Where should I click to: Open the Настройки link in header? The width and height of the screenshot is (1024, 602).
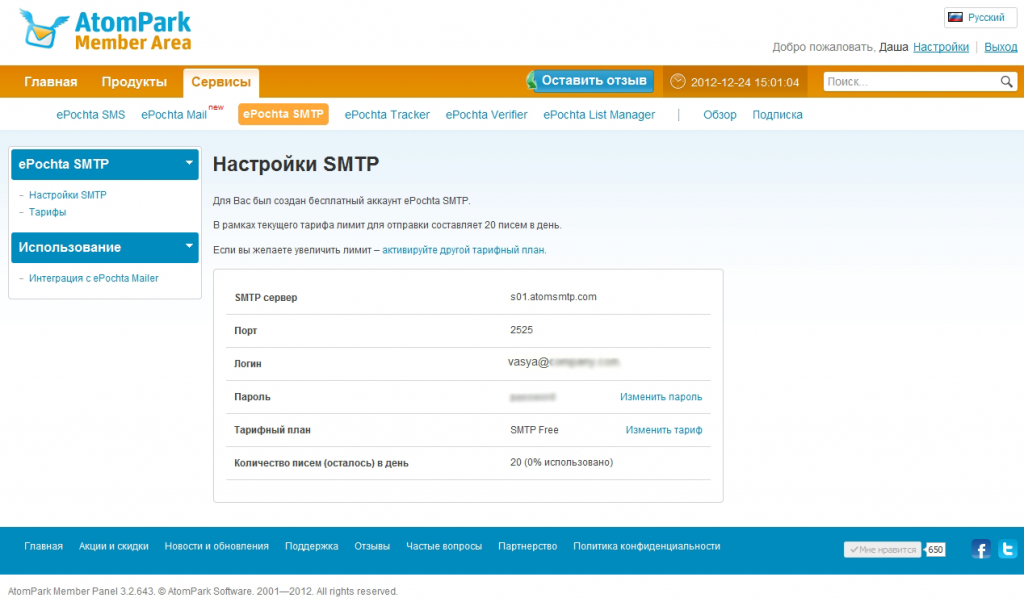(x=940, y=47)
